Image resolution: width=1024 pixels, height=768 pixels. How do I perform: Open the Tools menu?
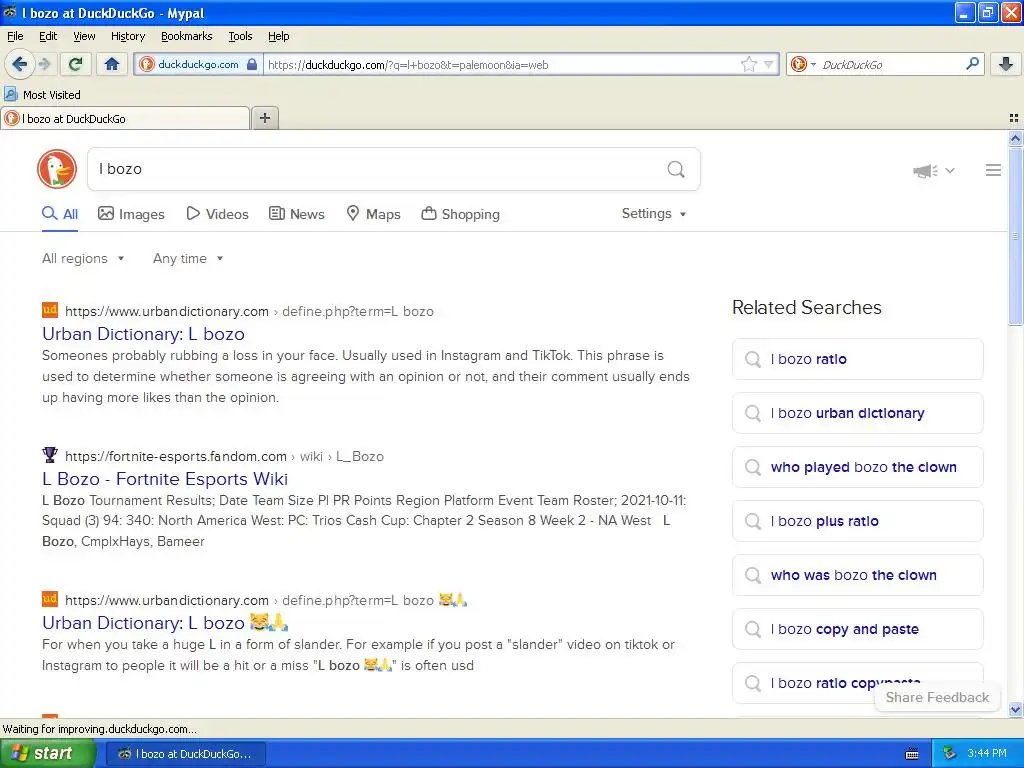pyautogui.click(x=240, y=36)
